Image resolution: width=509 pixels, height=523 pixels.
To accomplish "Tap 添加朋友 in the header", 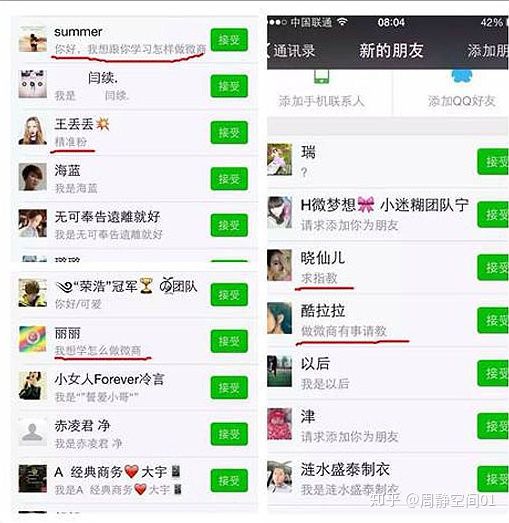I will pos(488,51).
